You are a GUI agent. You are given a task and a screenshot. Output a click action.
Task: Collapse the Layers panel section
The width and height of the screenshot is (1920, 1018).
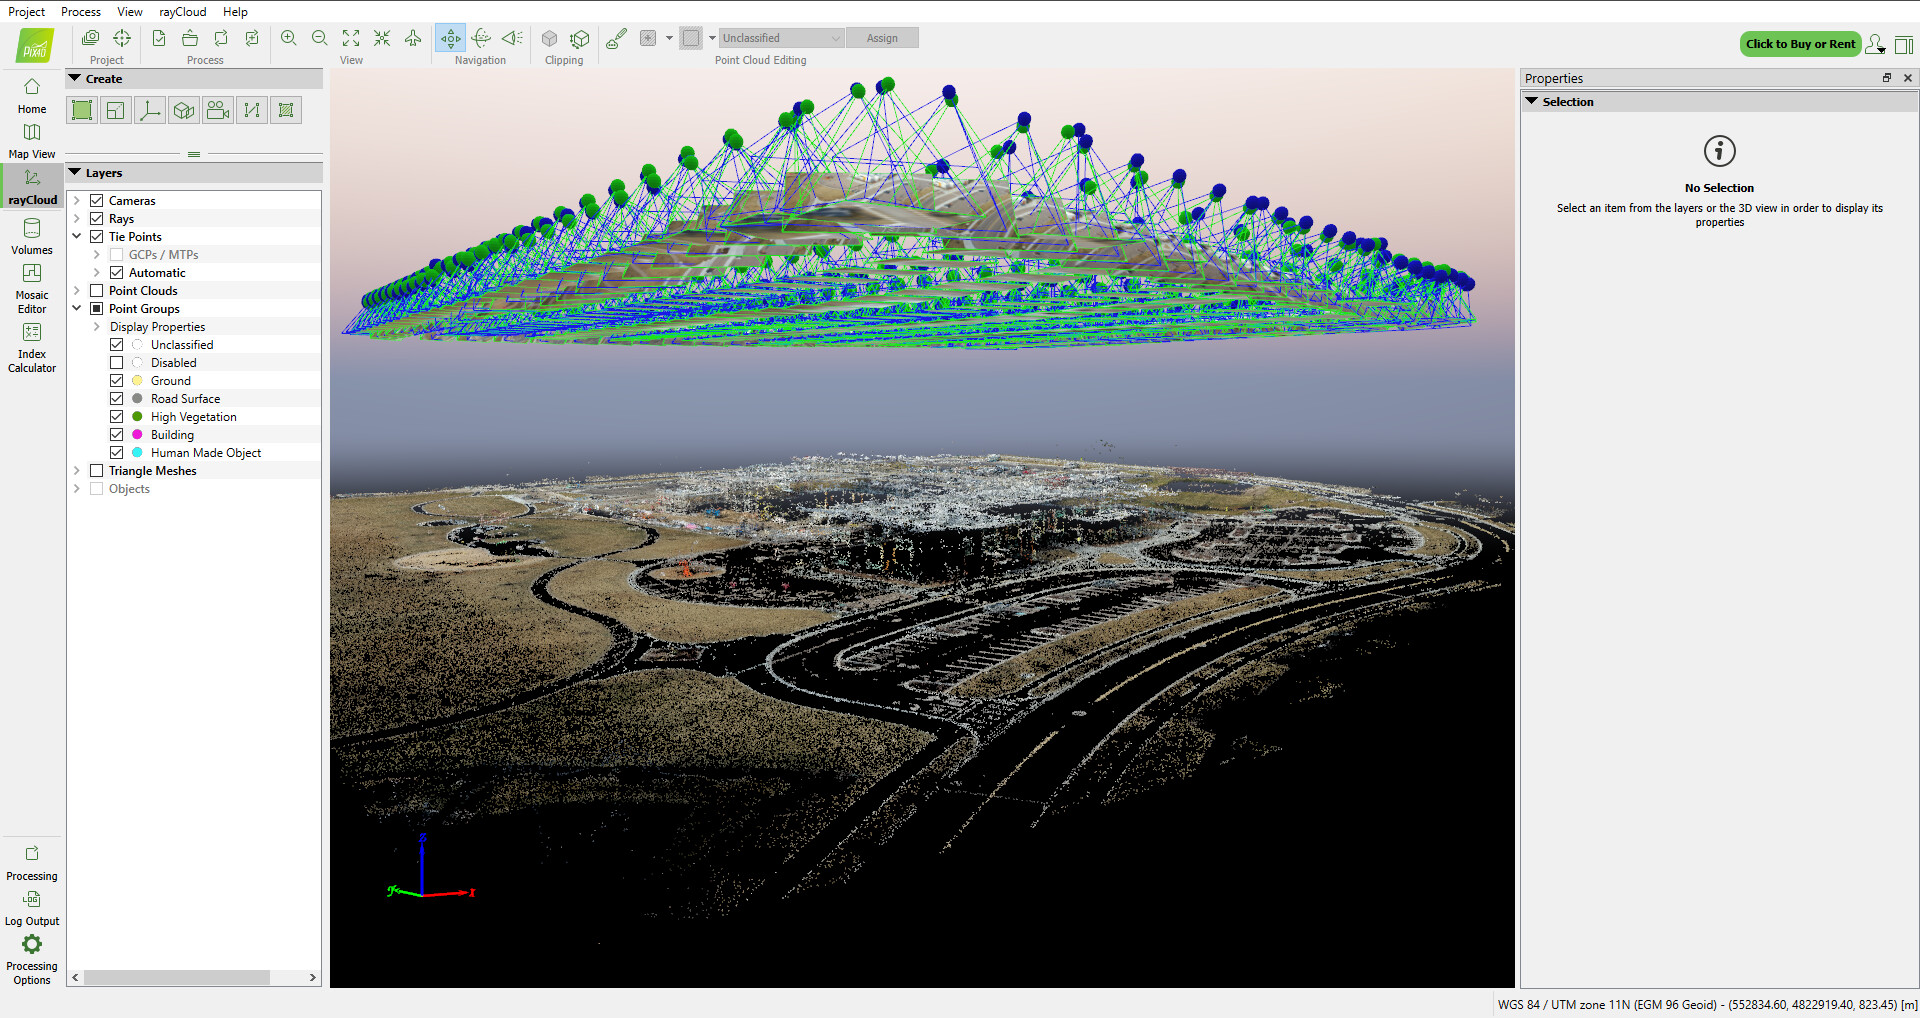coord(75,173)
